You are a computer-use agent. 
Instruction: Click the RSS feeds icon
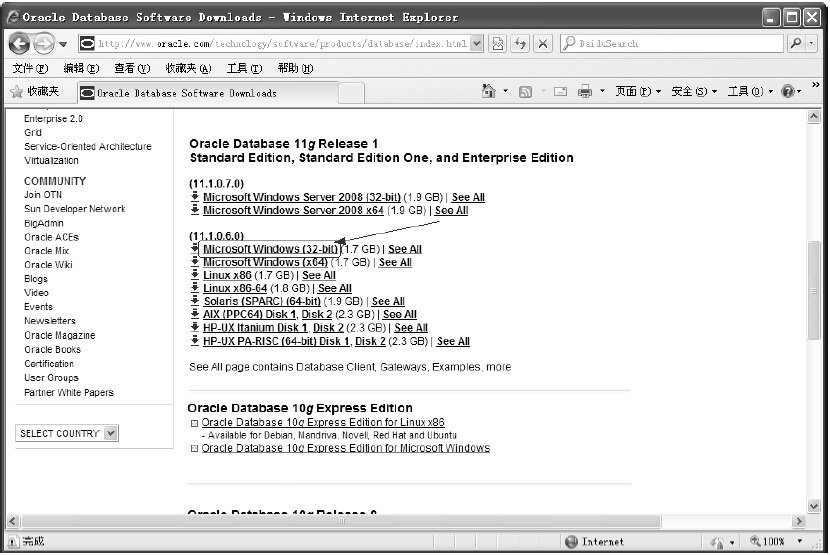point(525,92)
